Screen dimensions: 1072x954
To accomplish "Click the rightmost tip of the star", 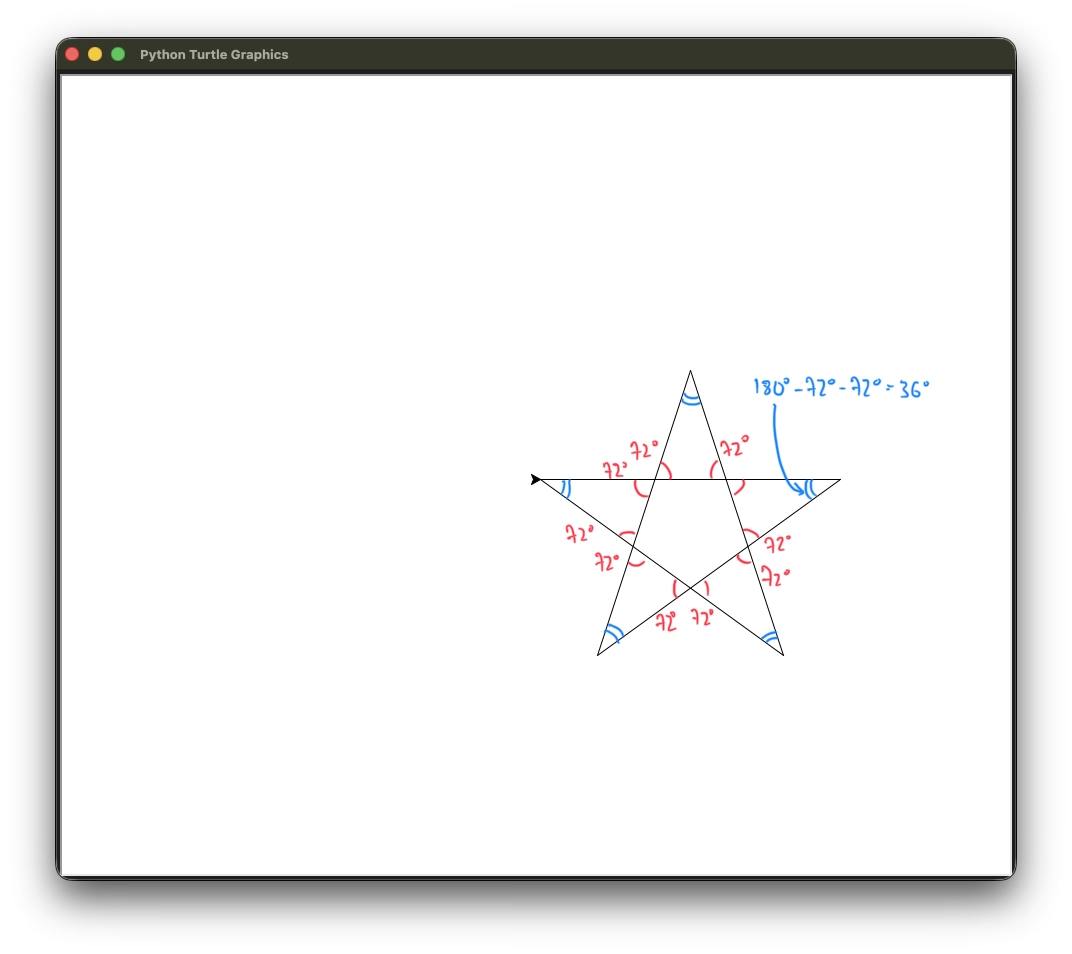I will (x=839, y=480).
